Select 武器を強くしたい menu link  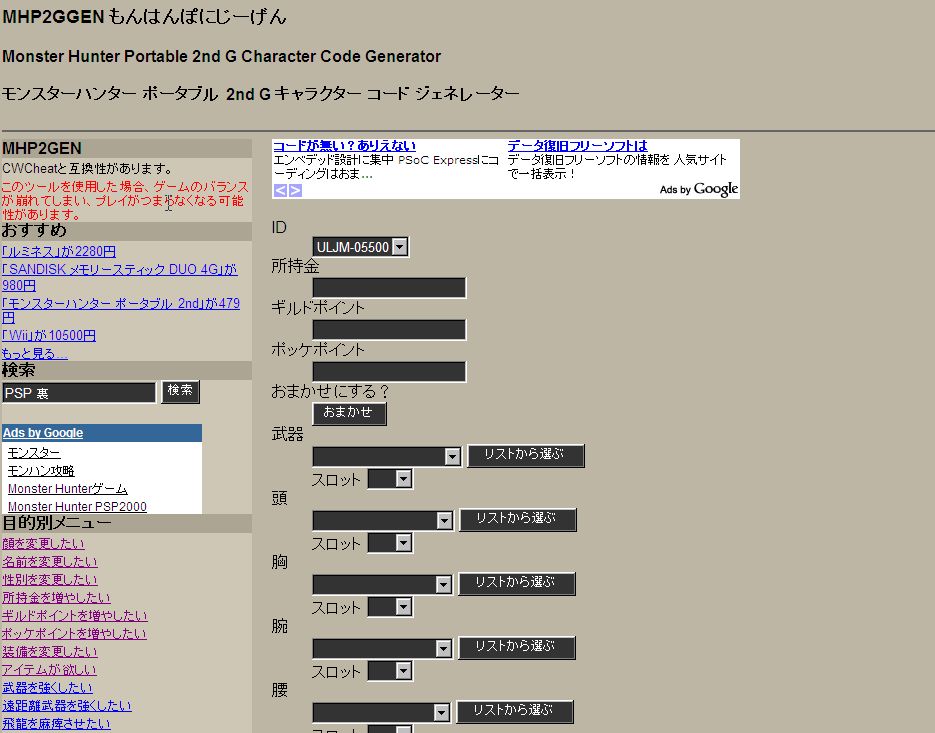(47, 688)
